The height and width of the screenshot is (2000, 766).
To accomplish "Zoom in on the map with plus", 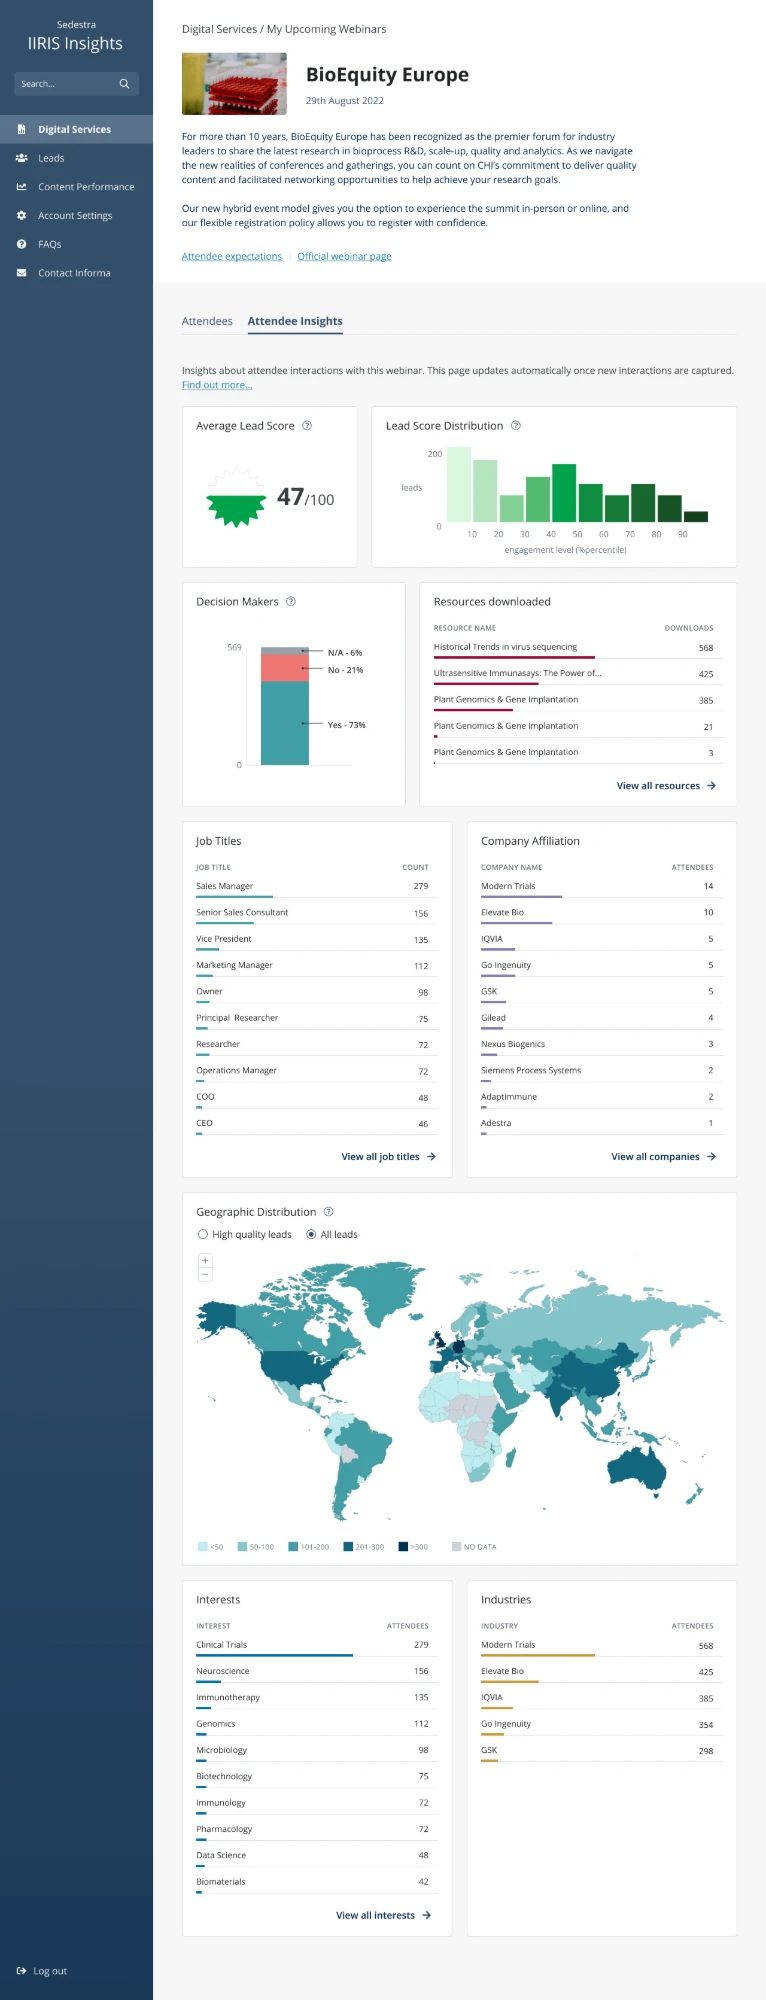I will click(205, 1260).
